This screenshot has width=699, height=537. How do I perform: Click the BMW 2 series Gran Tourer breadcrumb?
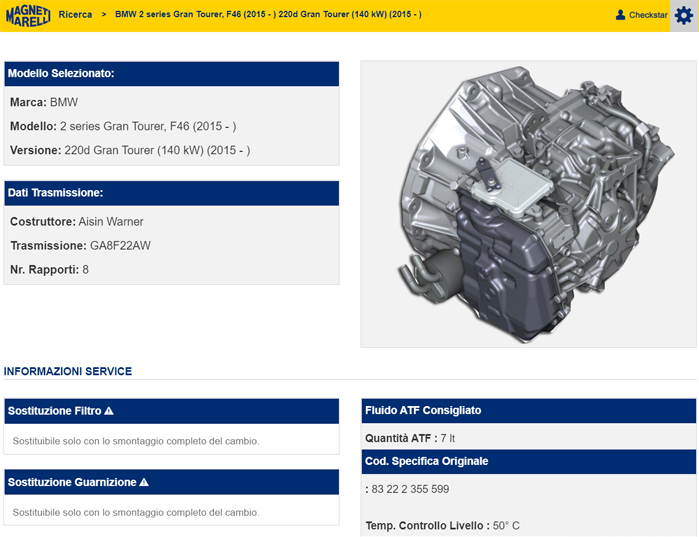click(268, 14)
